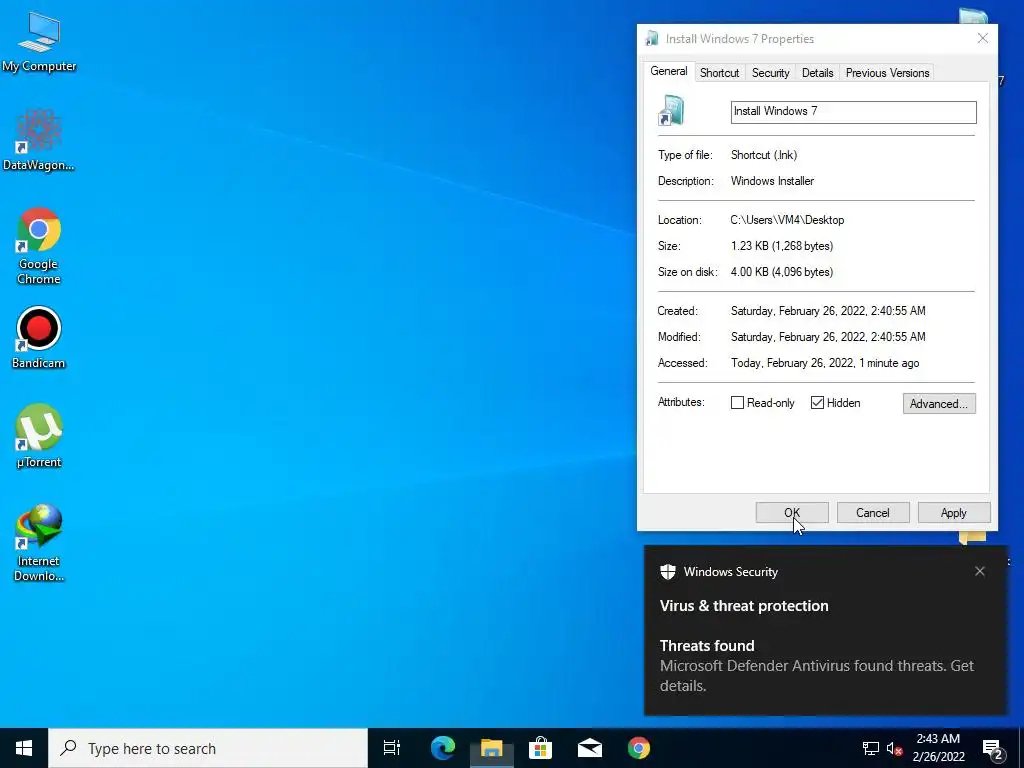Select the Bandicam desktop shortcut

[x=39, y=338]
